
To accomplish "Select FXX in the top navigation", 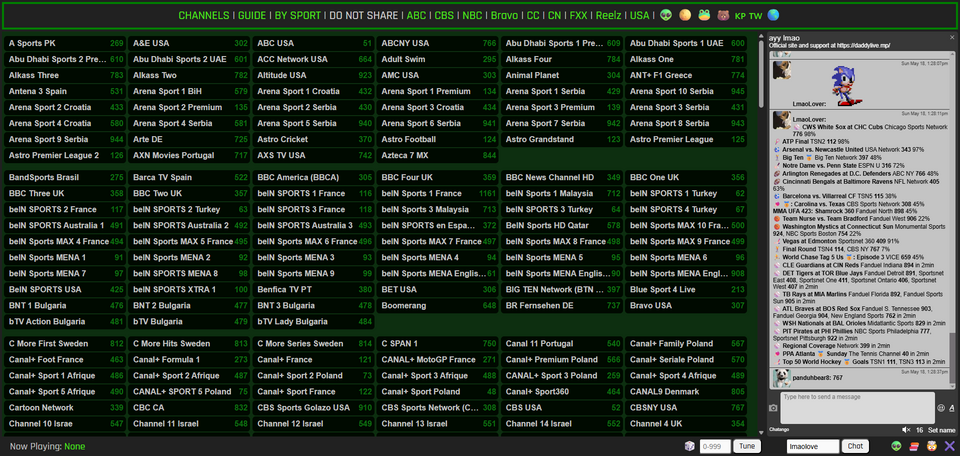I will click(579, 15).
